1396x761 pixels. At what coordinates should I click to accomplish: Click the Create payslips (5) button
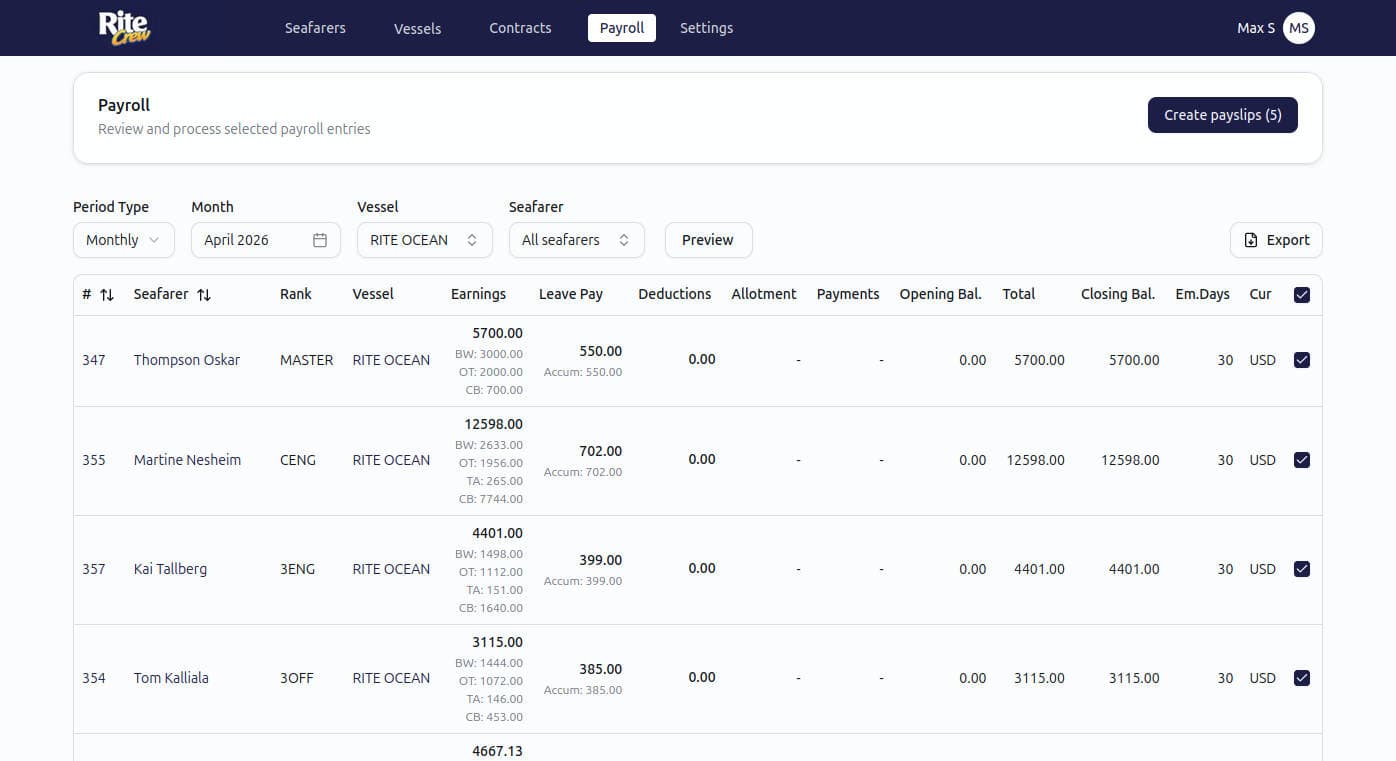(x=1222, y=114)
